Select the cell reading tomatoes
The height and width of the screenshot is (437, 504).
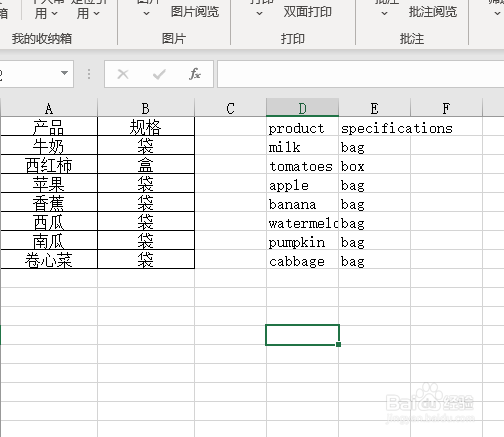302,164
